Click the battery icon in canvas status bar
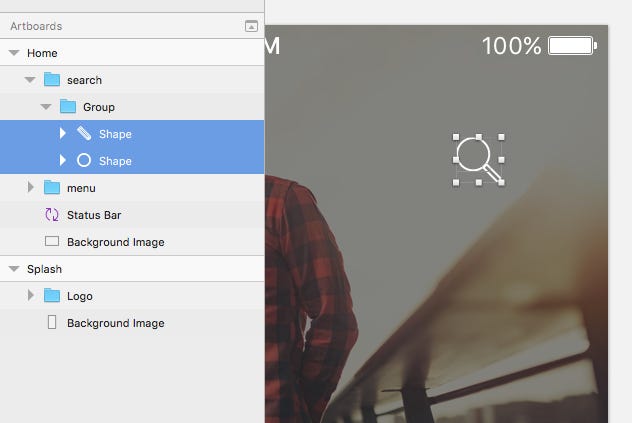 click(572, 46)
